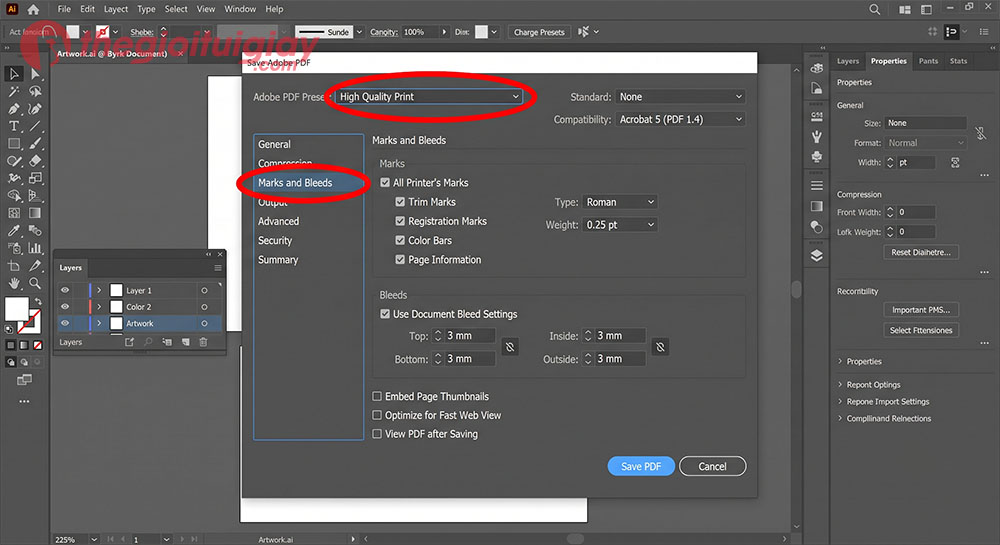Swap fill and stroke colors
1000x545 pixels.
38,302
